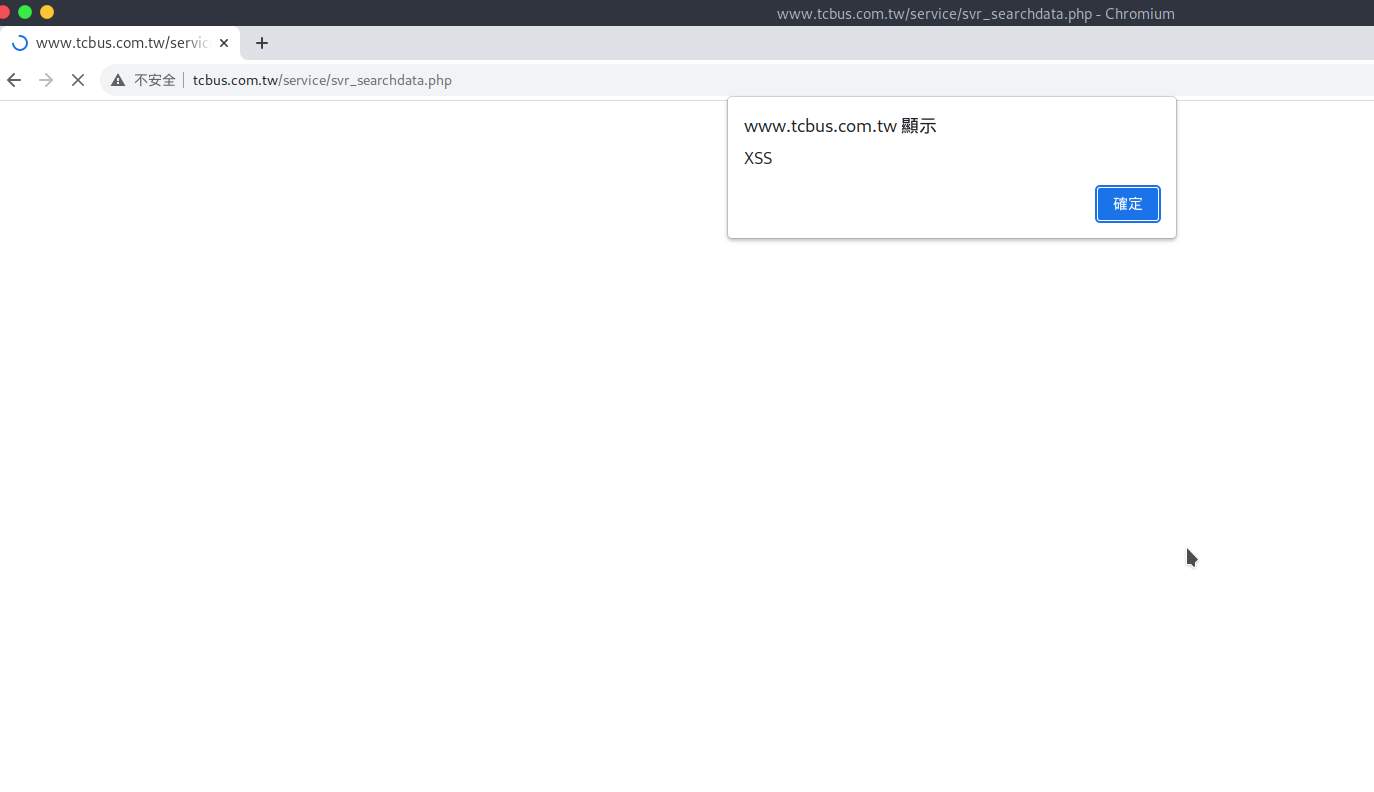Select the www.tcbus.com.tw/servic tab
Viewport: 1374px width, 792px height.
click(120, 43)
